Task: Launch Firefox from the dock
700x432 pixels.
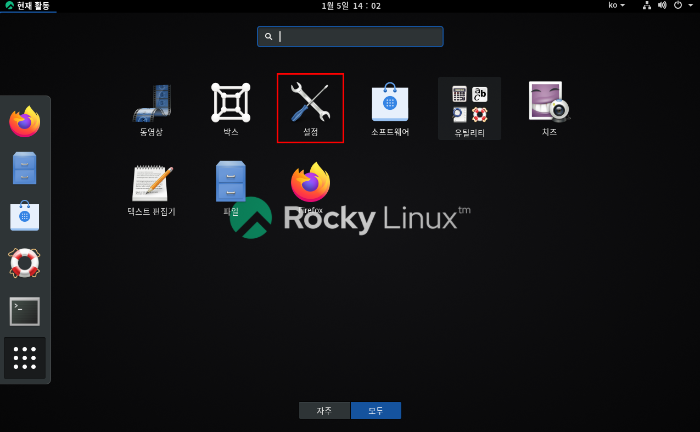Action: 25,121
